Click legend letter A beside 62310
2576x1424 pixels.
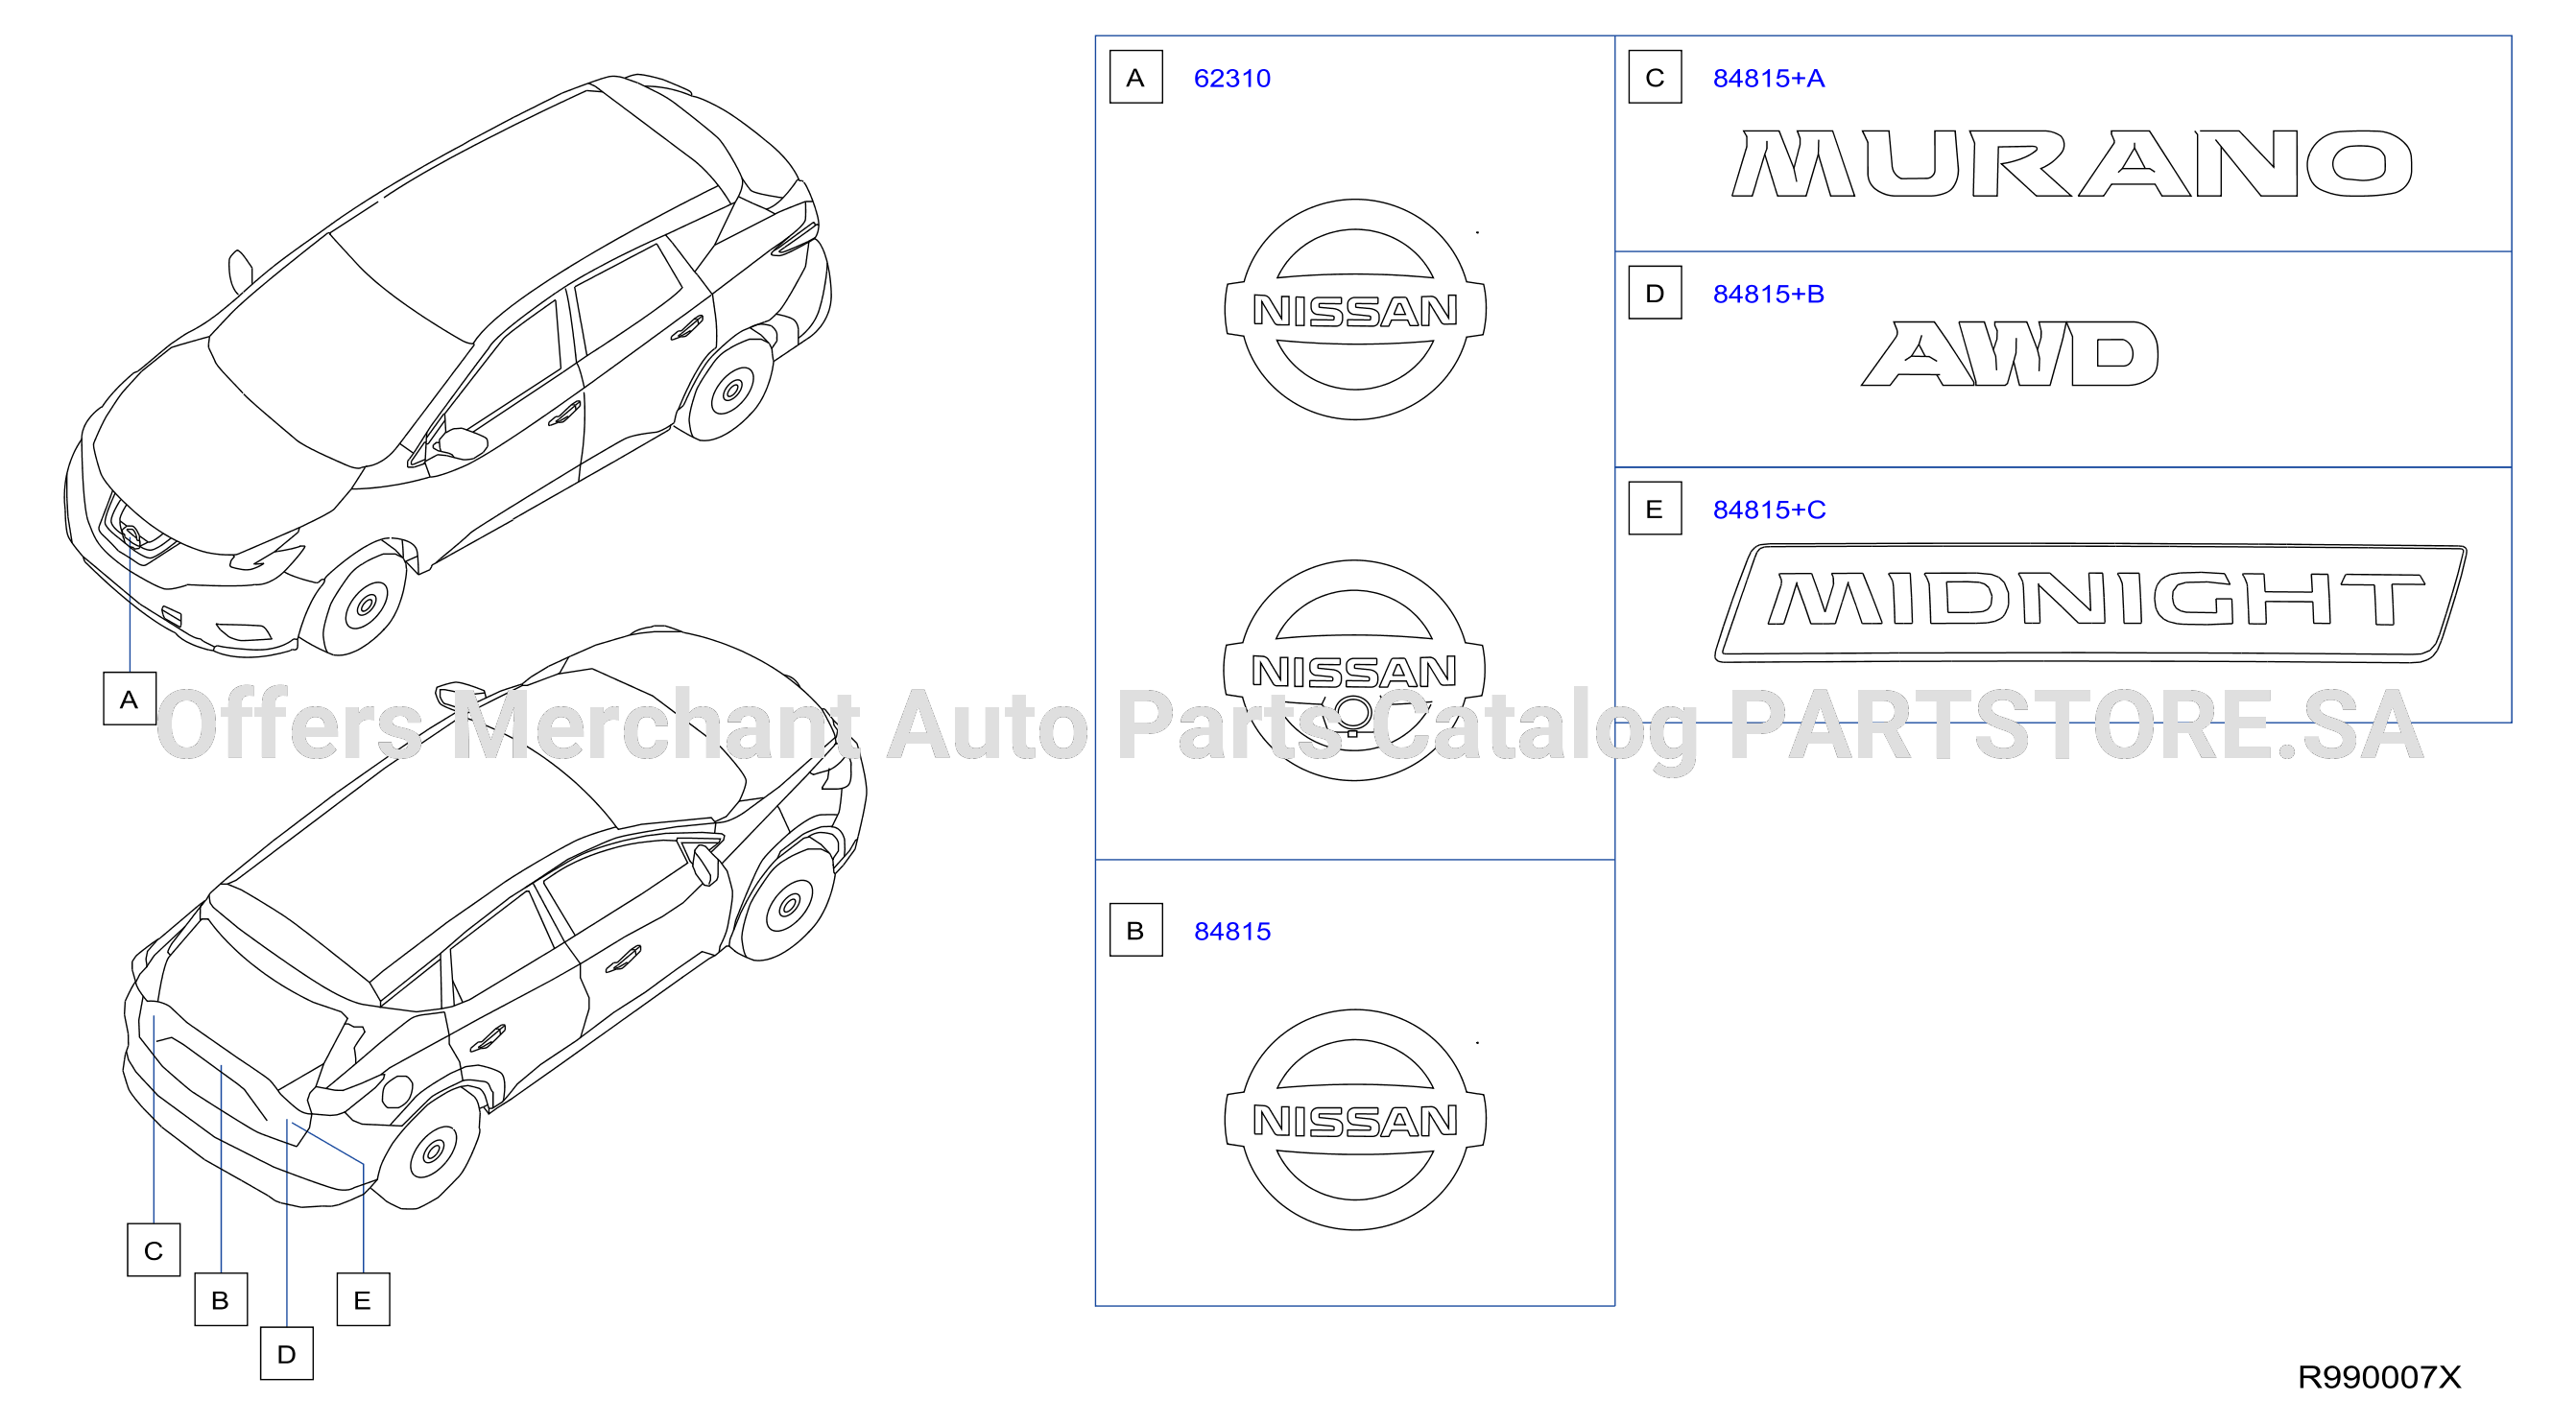click(x=1136, y=77)
